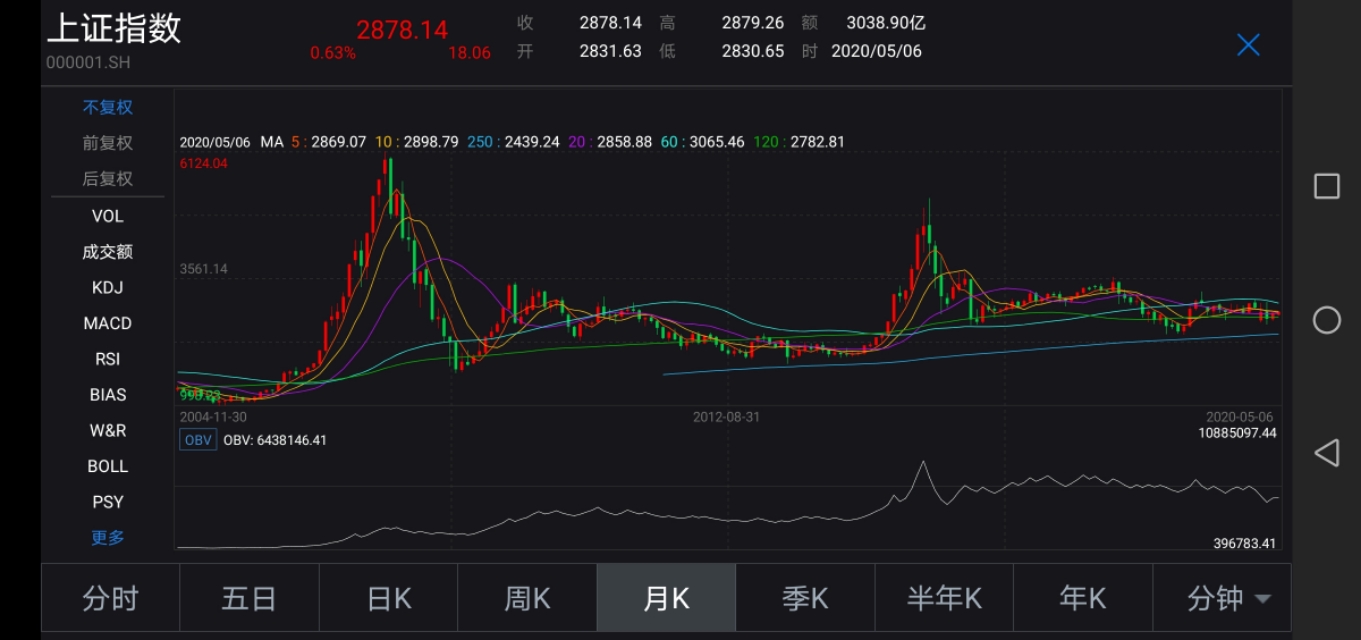This screenshot has width=1361, height=640.
Task: Expand 更多 for more indicators
Action: tap(107, 537)
